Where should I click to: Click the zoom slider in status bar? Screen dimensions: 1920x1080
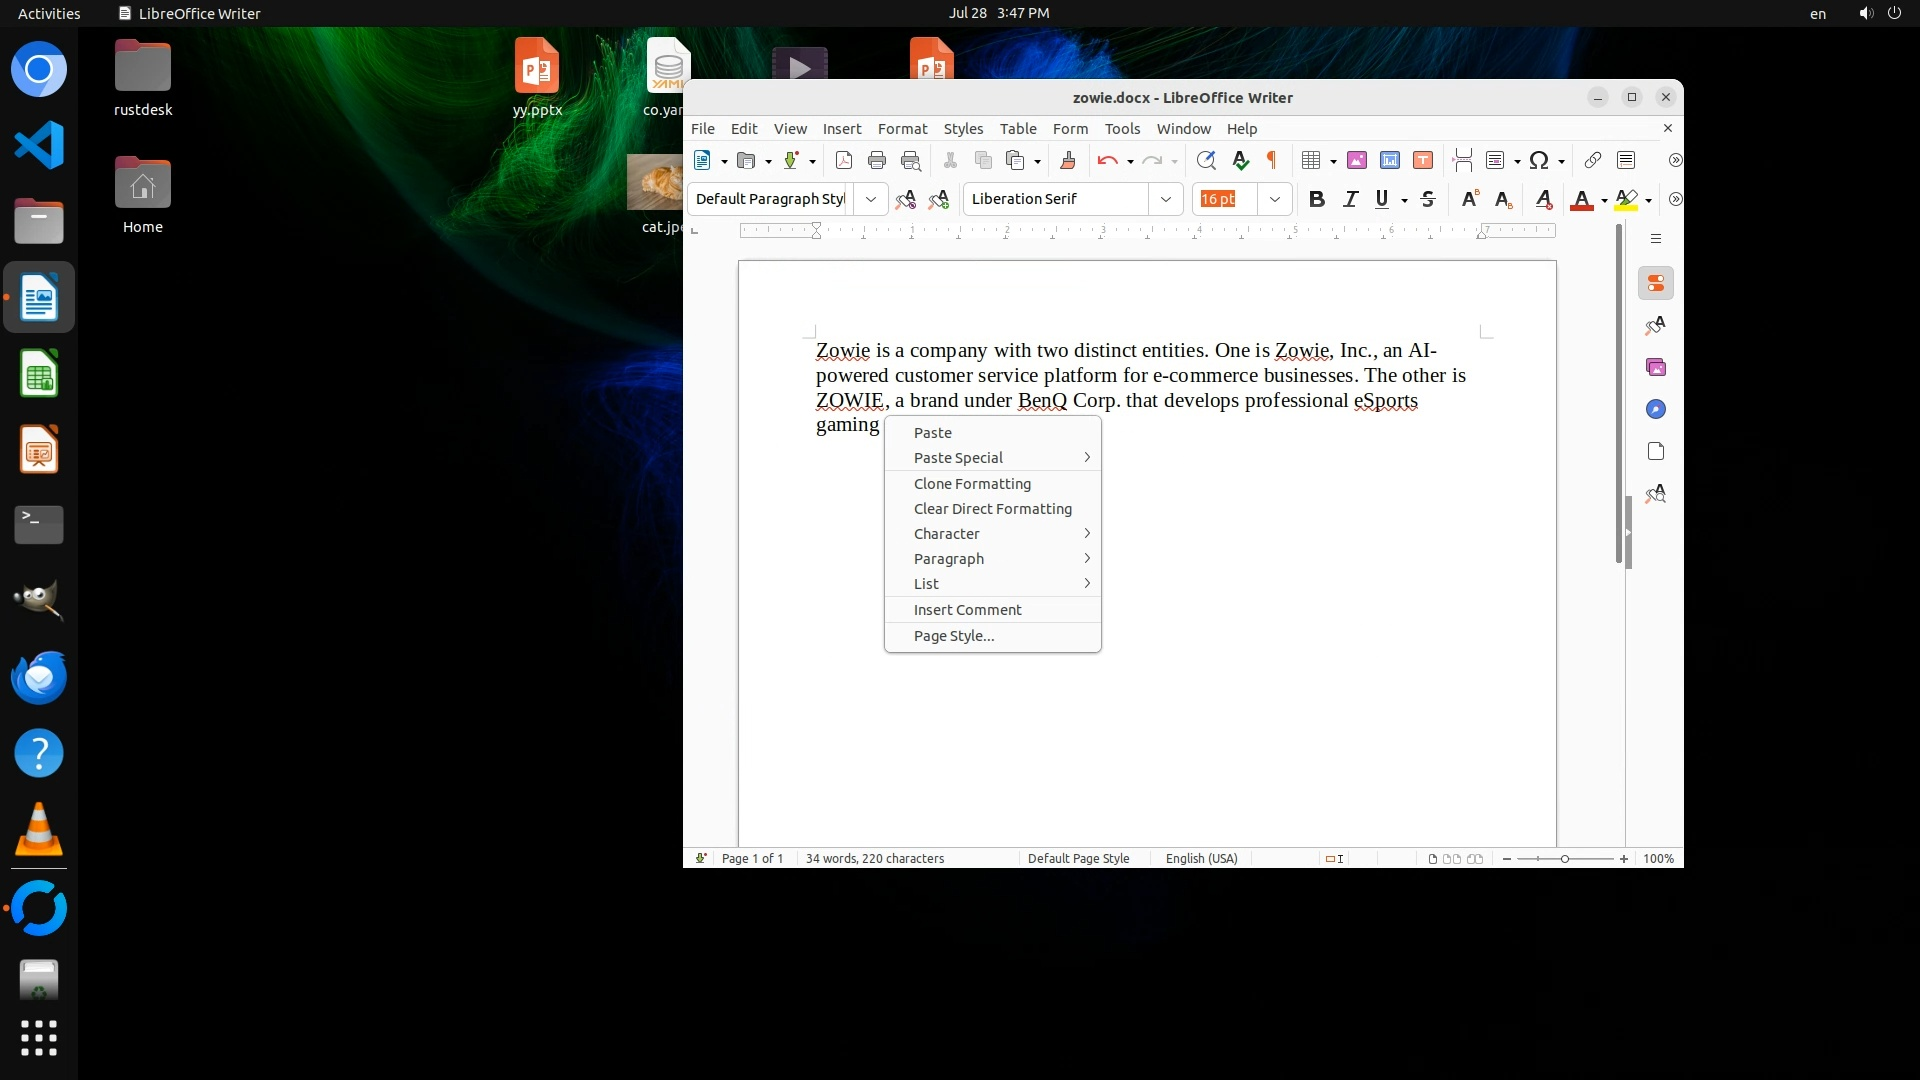1565,859
